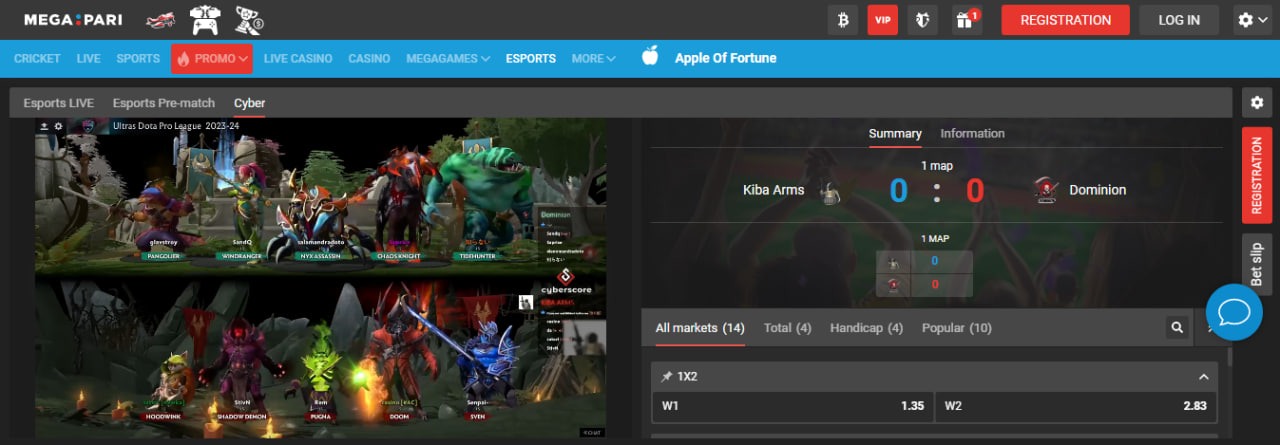This screenshot has height=445, width=1280.
Task: Pin the 1X2 market
Action: pos(667,377)
